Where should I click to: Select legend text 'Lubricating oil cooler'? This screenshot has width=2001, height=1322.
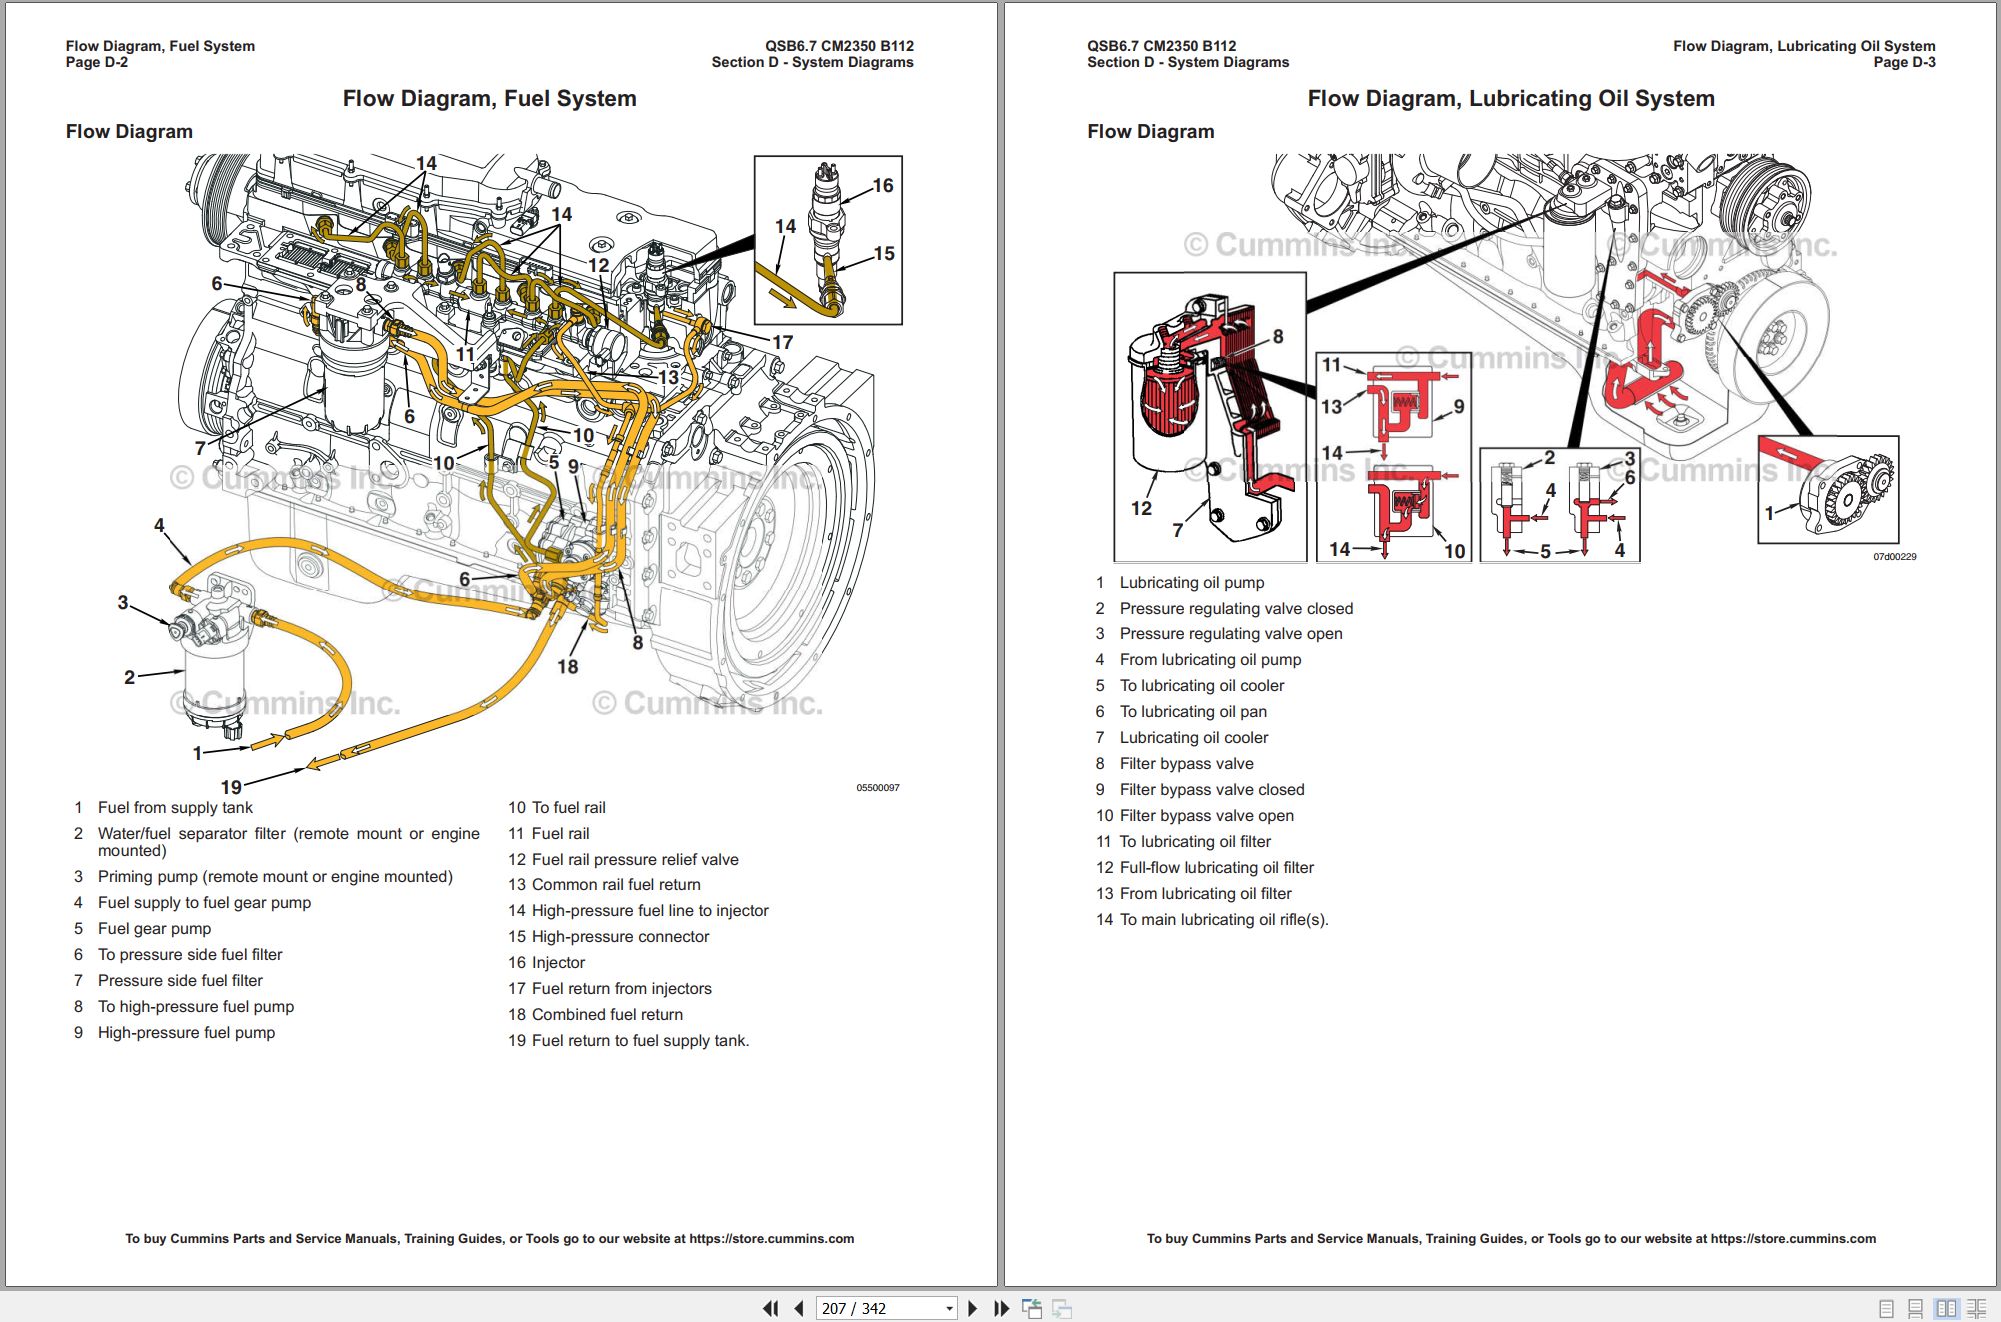[1194, 737]
